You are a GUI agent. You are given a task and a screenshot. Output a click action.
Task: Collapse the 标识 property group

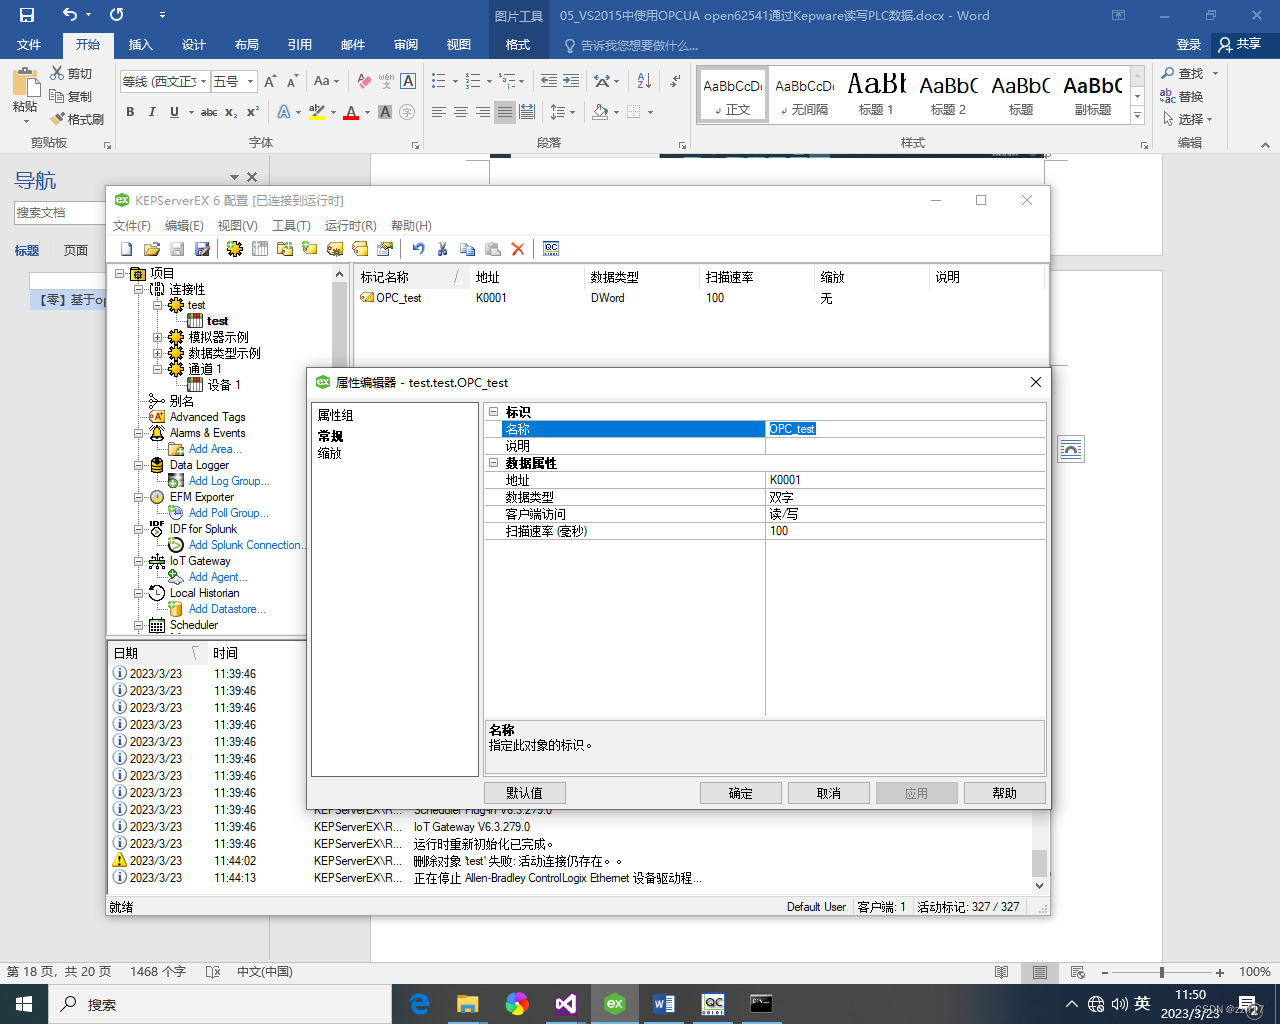point(493,412)
